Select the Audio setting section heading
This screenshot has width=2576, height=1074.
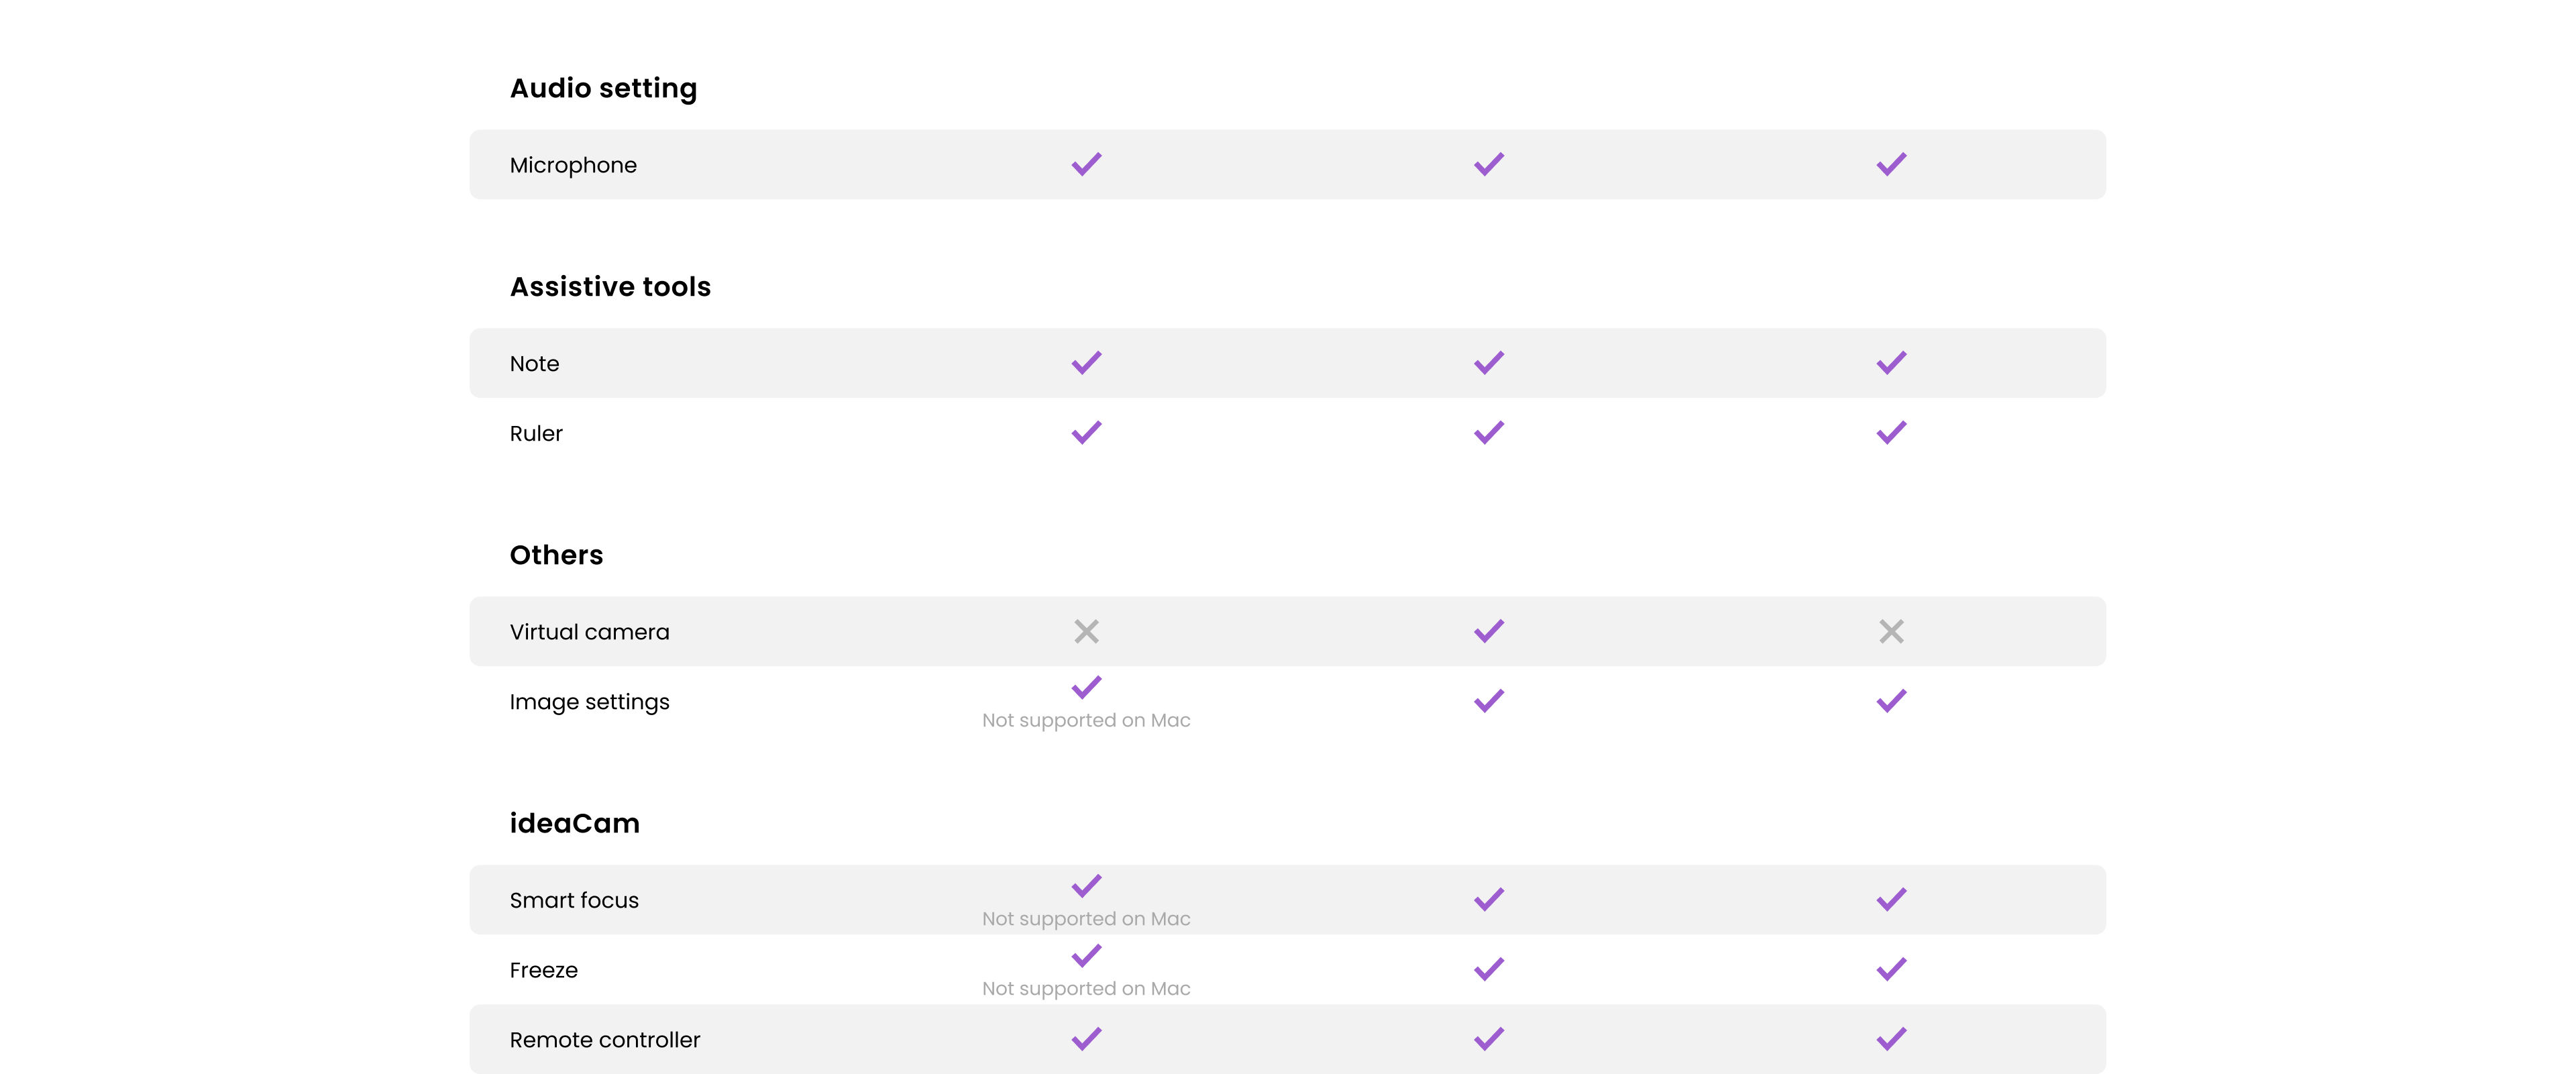pyautogui.click(x=603, y=88)
